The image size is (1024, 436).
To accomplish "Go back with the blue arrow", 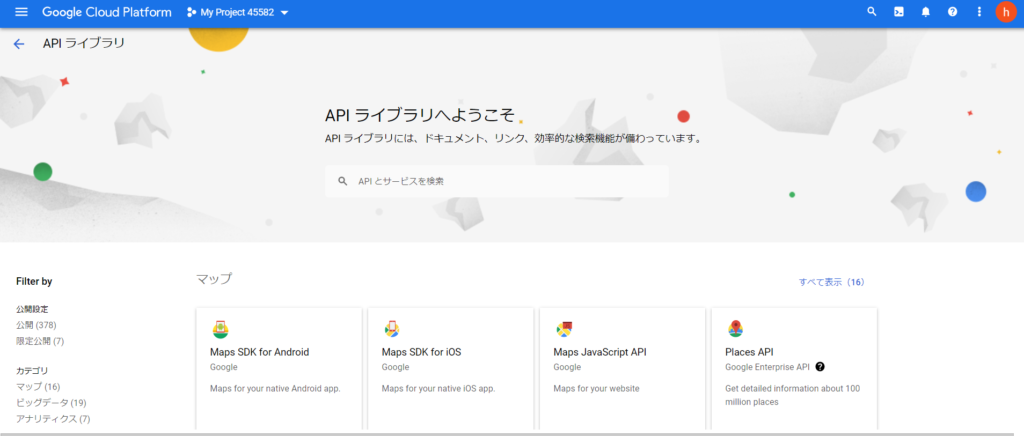I will (x=19, y=44).
